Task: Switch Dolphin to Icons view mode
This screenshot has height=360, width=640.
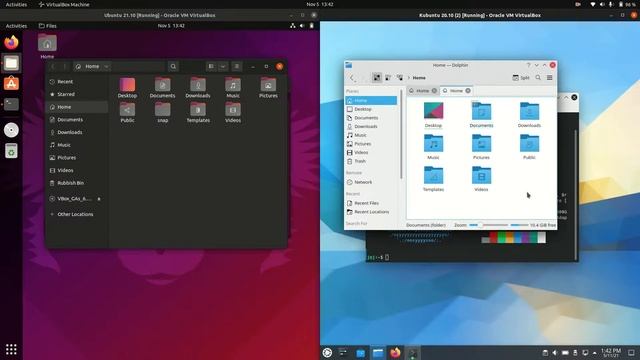Action: (377, 78)
